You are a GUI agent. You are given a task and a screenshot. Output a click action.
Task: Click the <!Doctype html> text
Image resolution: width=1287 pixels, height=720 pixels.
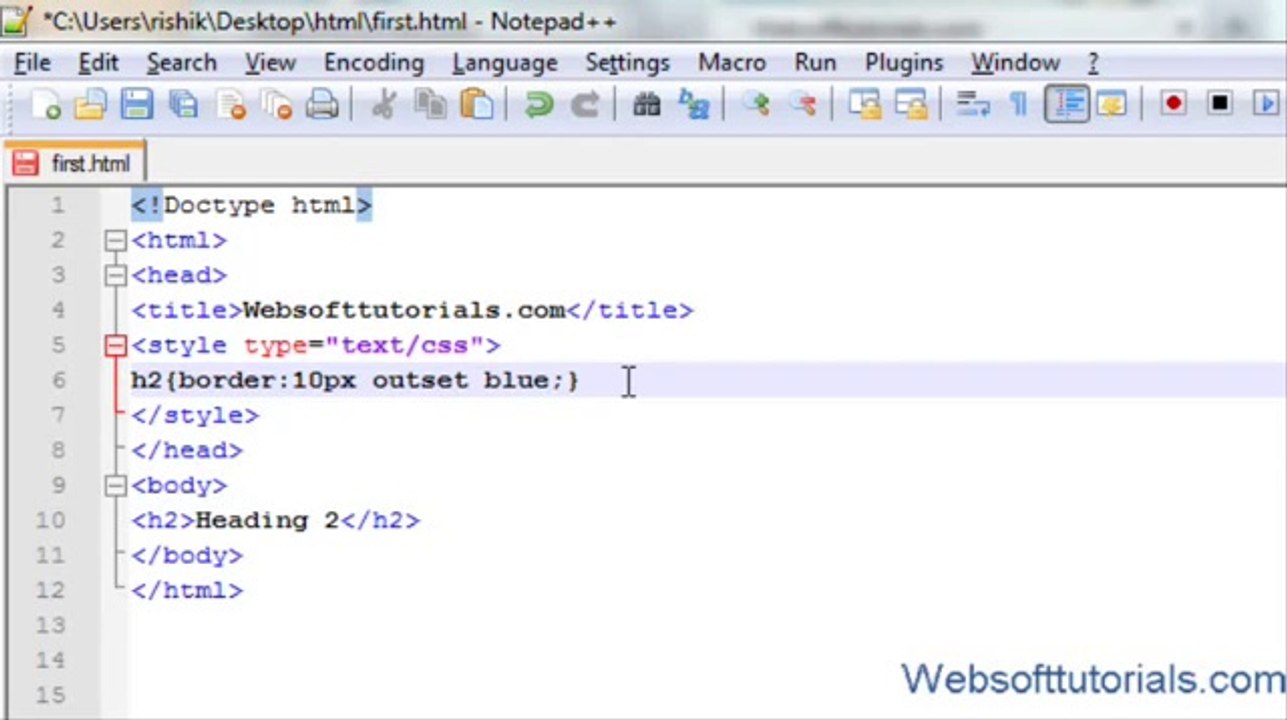pyautogui.click(x=251, y=205)
